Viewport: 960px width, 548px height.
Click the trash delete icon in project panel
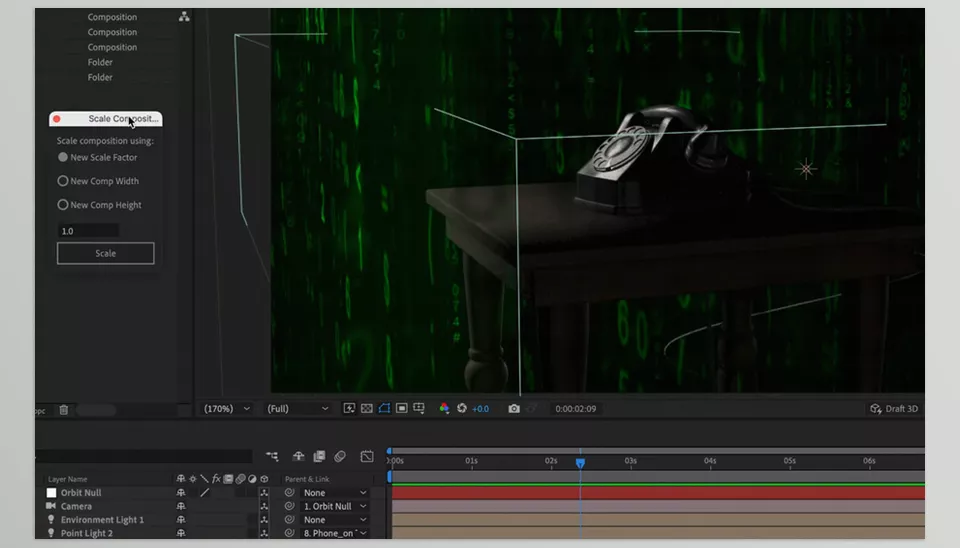[x=64, y=410]
